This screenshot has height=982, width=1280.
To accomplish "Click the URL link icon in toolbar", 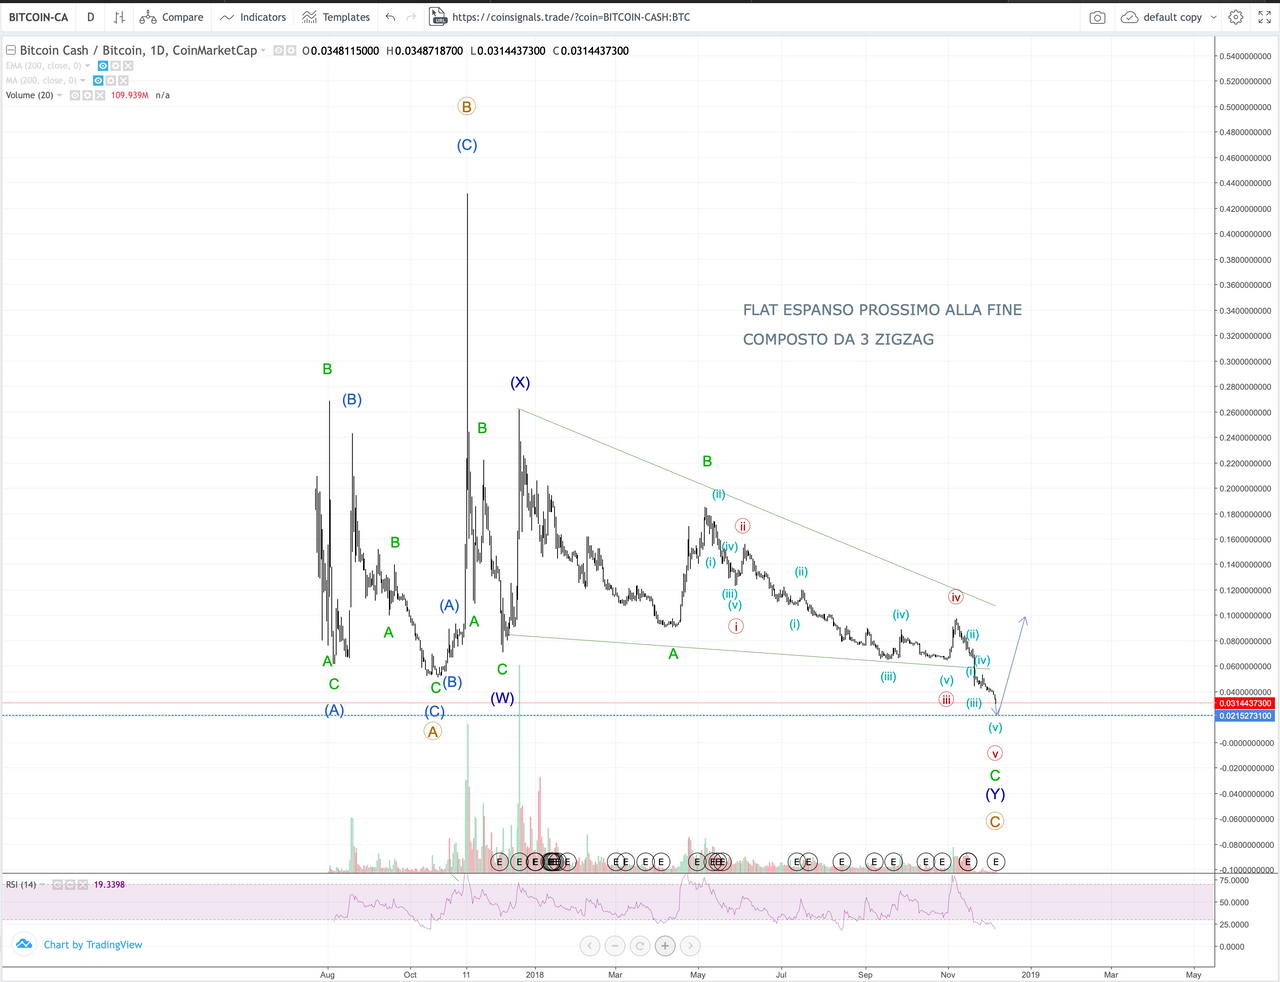I will 438,17.
